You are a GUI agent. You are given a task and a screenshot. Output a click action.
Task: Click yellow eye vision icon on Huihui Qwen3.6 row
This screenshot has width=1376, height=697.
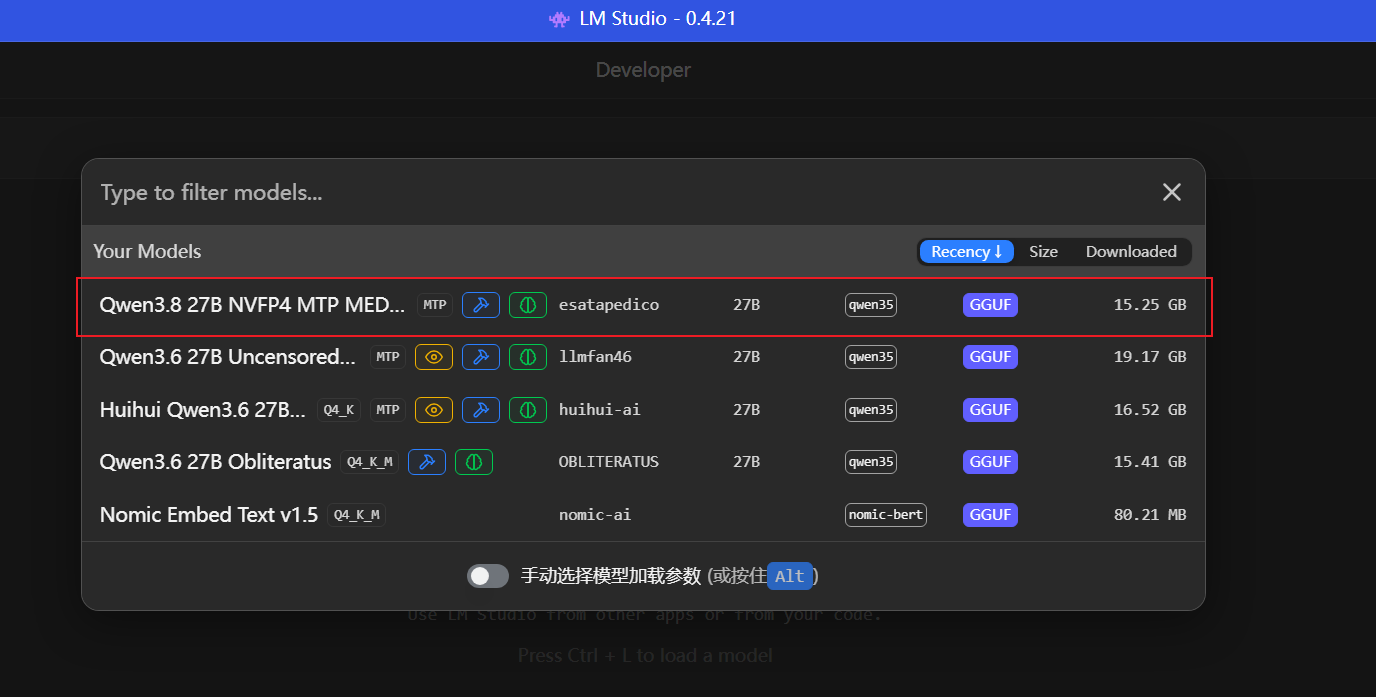434,410
